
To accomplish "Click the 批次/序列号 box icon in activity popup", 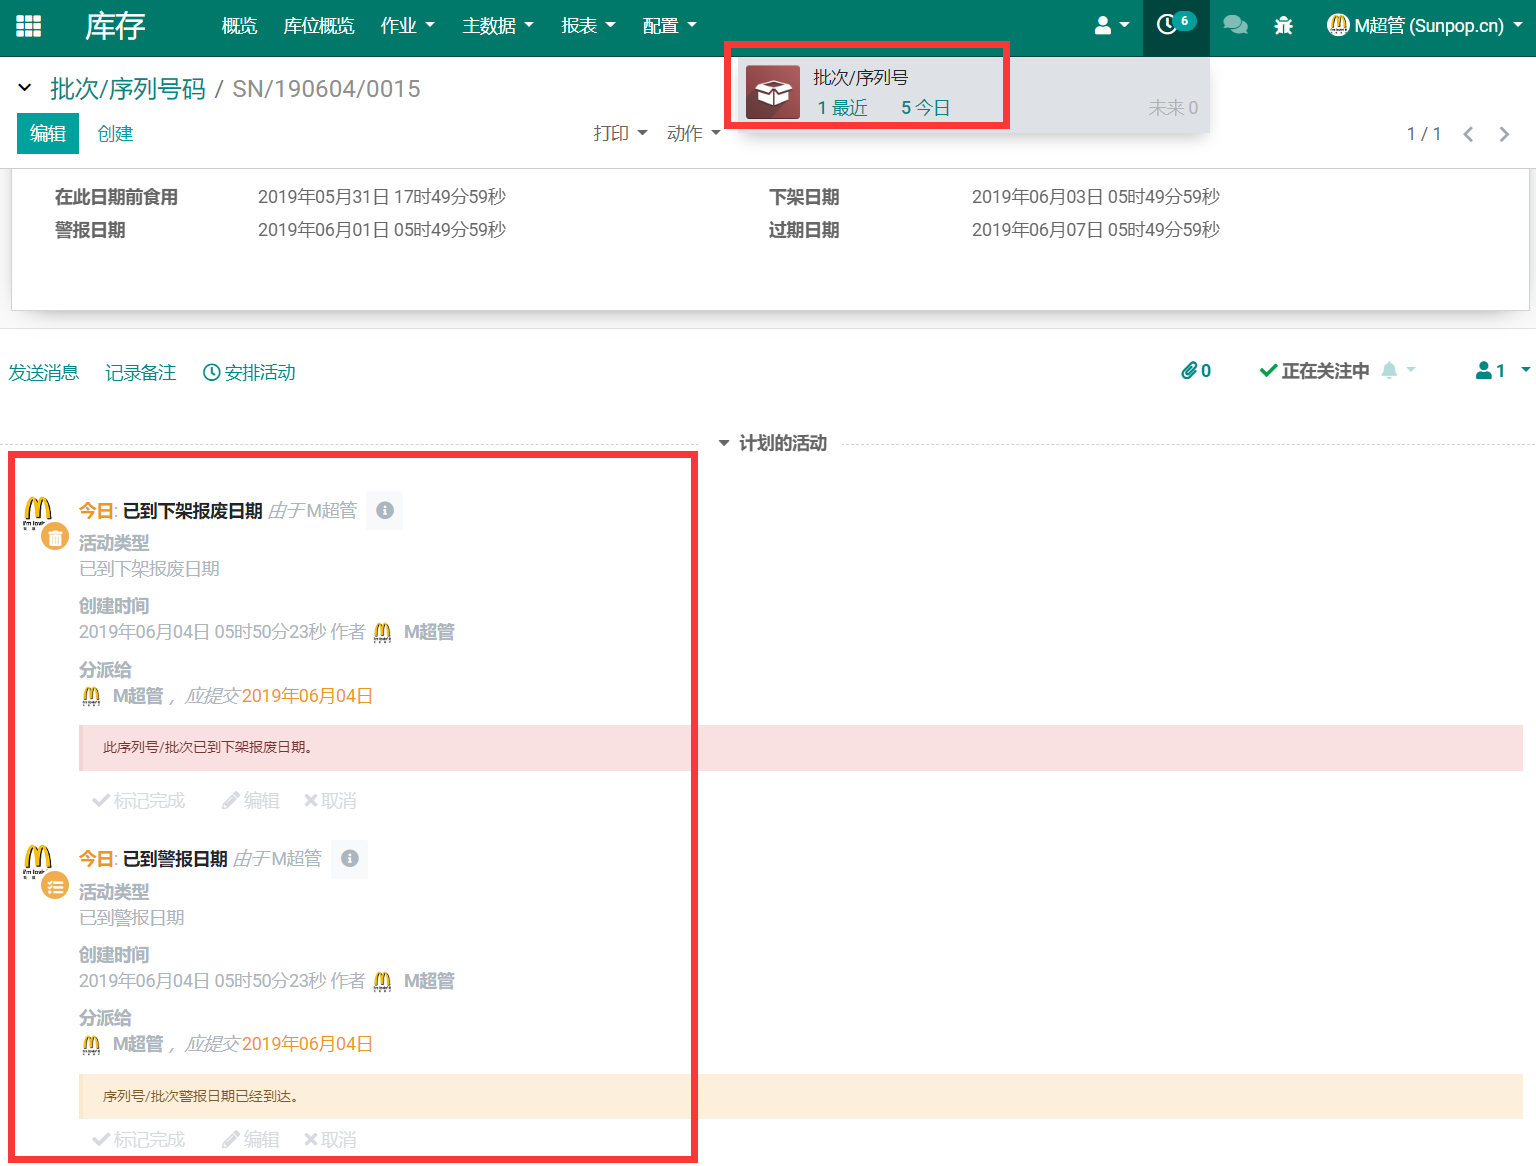I will [x=773, y=92].
